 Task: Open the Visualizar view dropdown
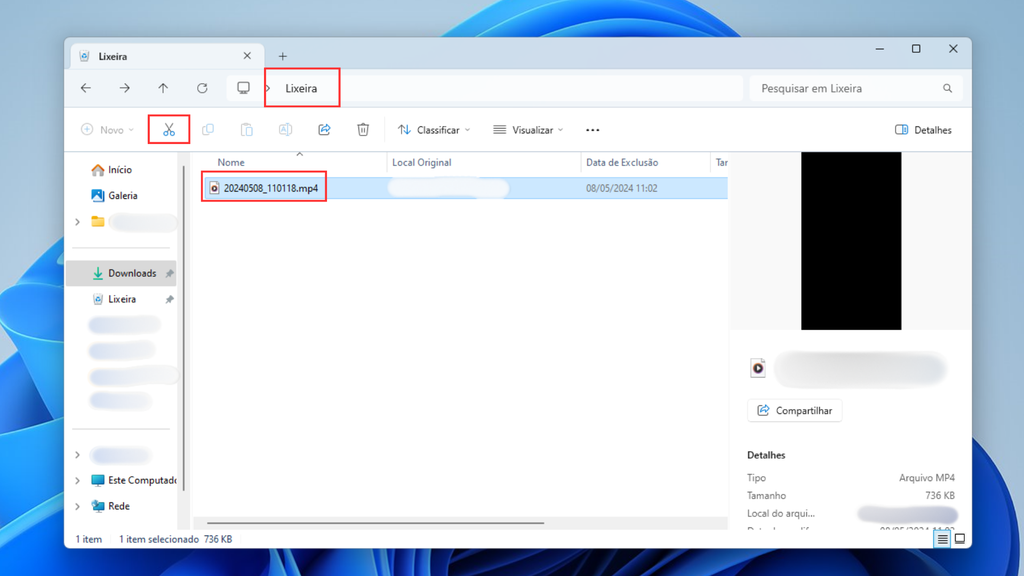[x=528, y=130]
